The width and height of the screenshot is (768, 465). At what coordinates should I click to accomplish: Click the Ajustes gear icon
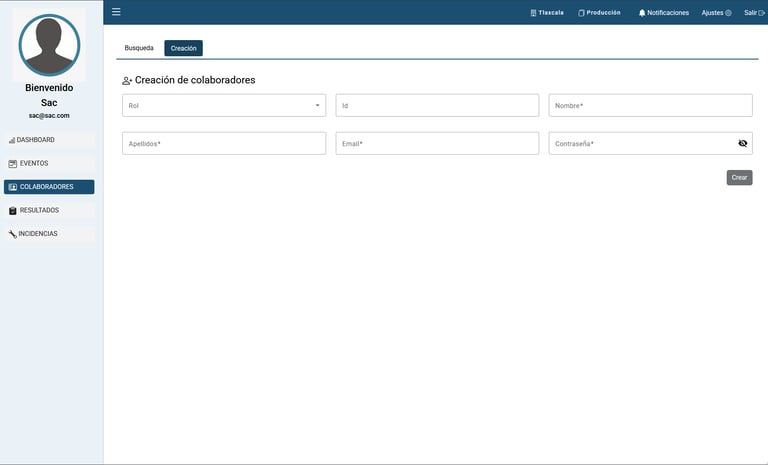pyautogui.click(x=728, y=13)
